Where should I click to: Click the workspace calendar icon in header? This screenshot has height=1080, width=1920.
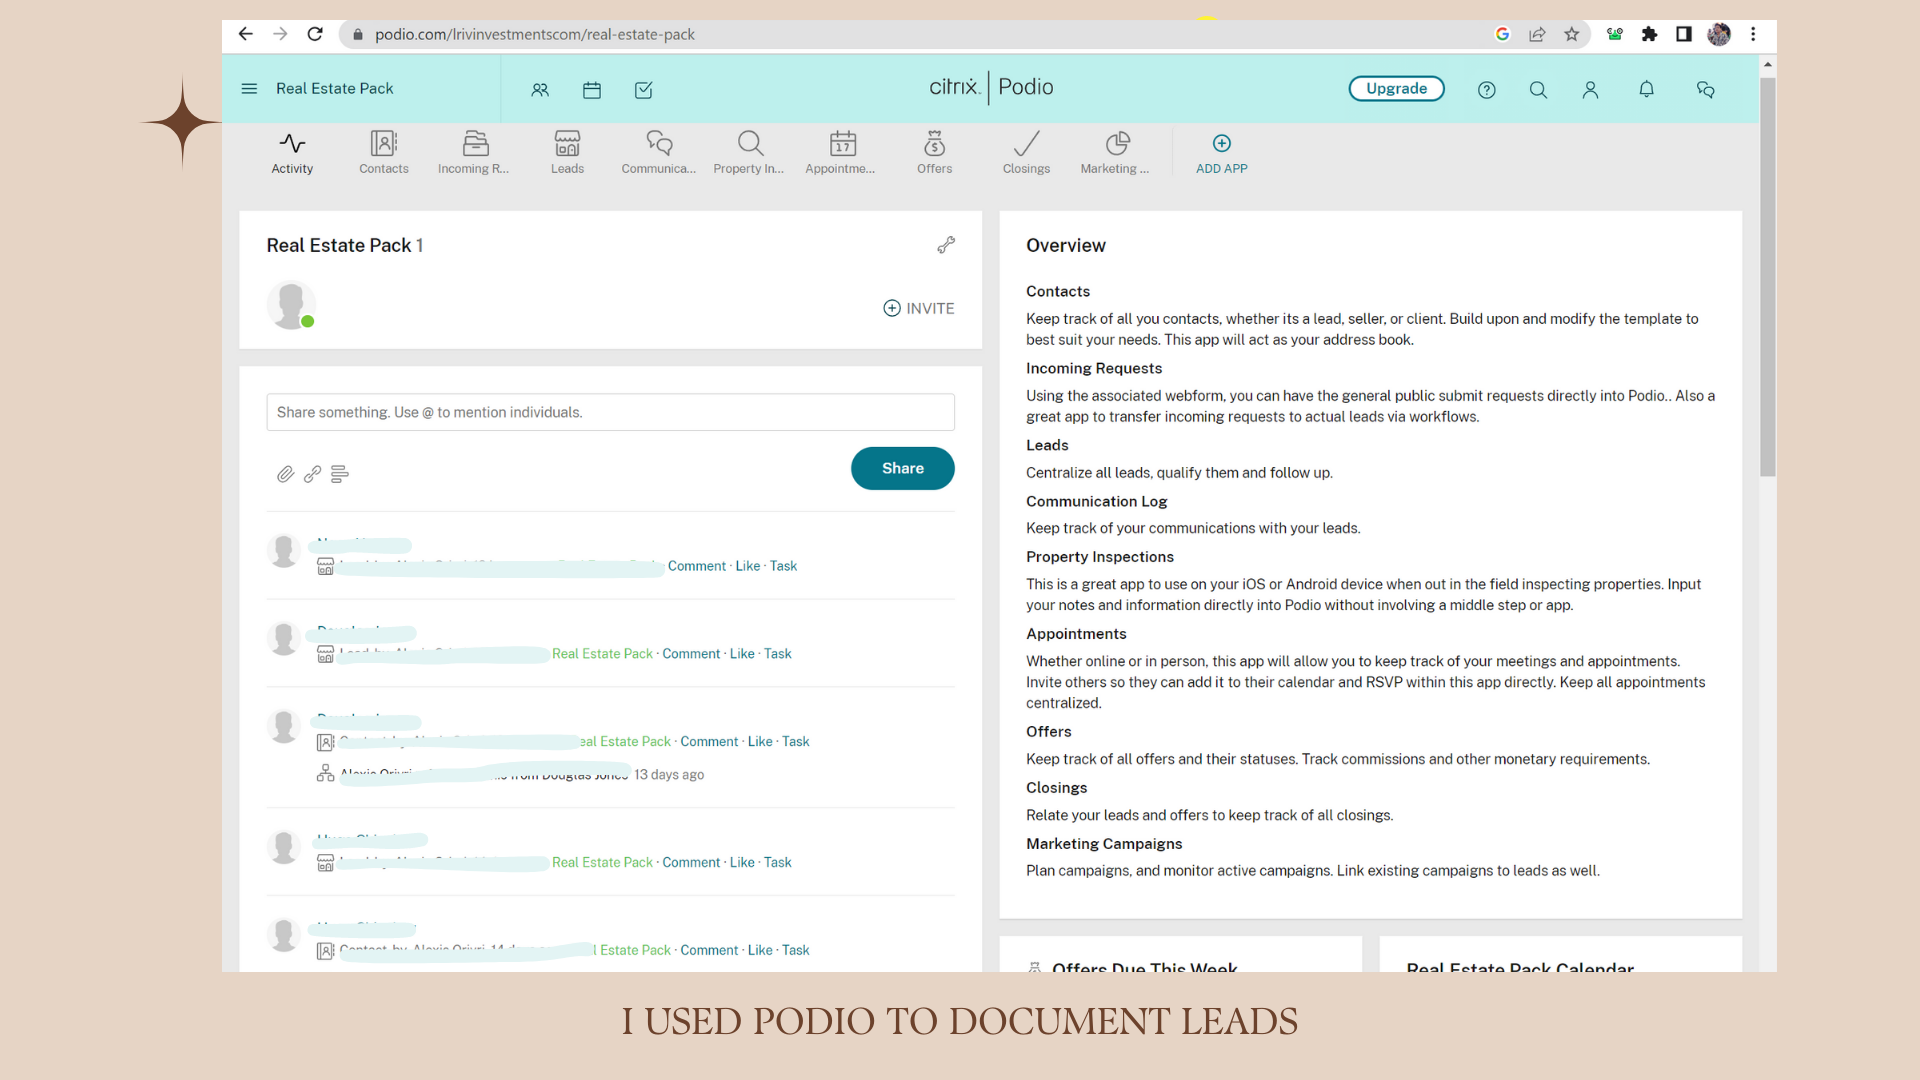pos(592,90)
